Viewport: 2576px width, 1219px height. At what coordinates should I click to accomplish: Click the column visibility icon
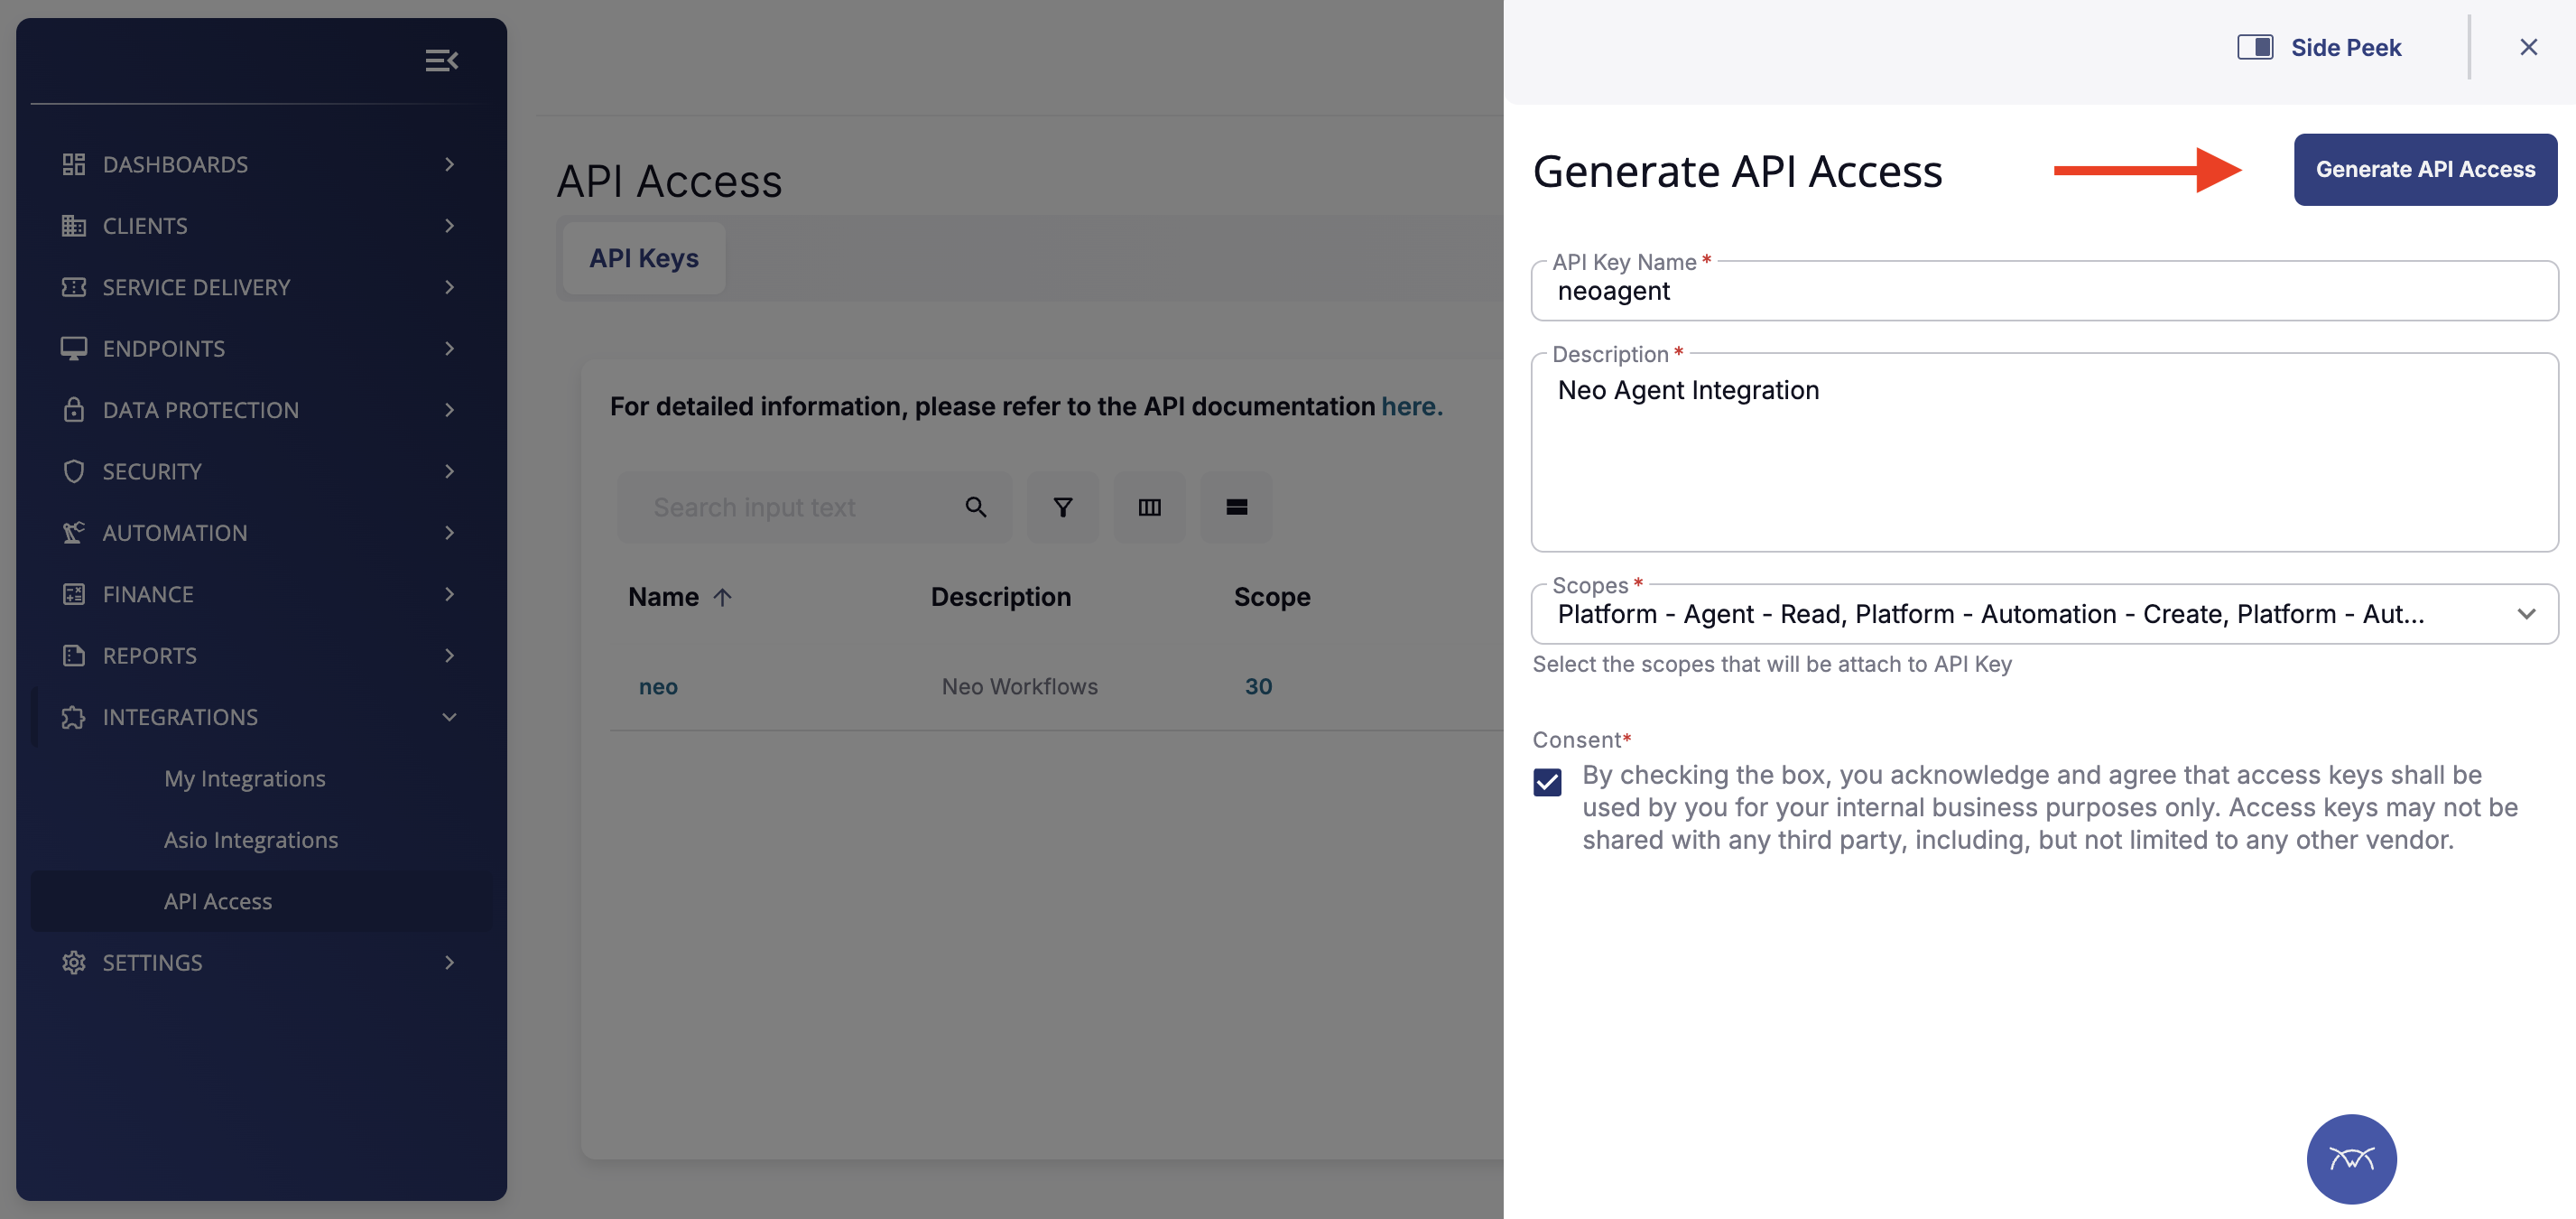[x=1150, y=507]
